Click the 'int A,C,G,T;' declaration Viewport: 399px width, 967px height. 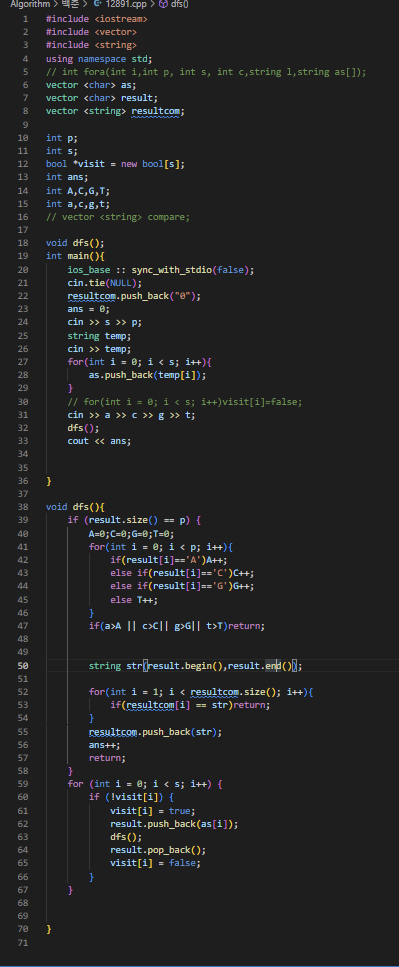click(x=78, y=191)
